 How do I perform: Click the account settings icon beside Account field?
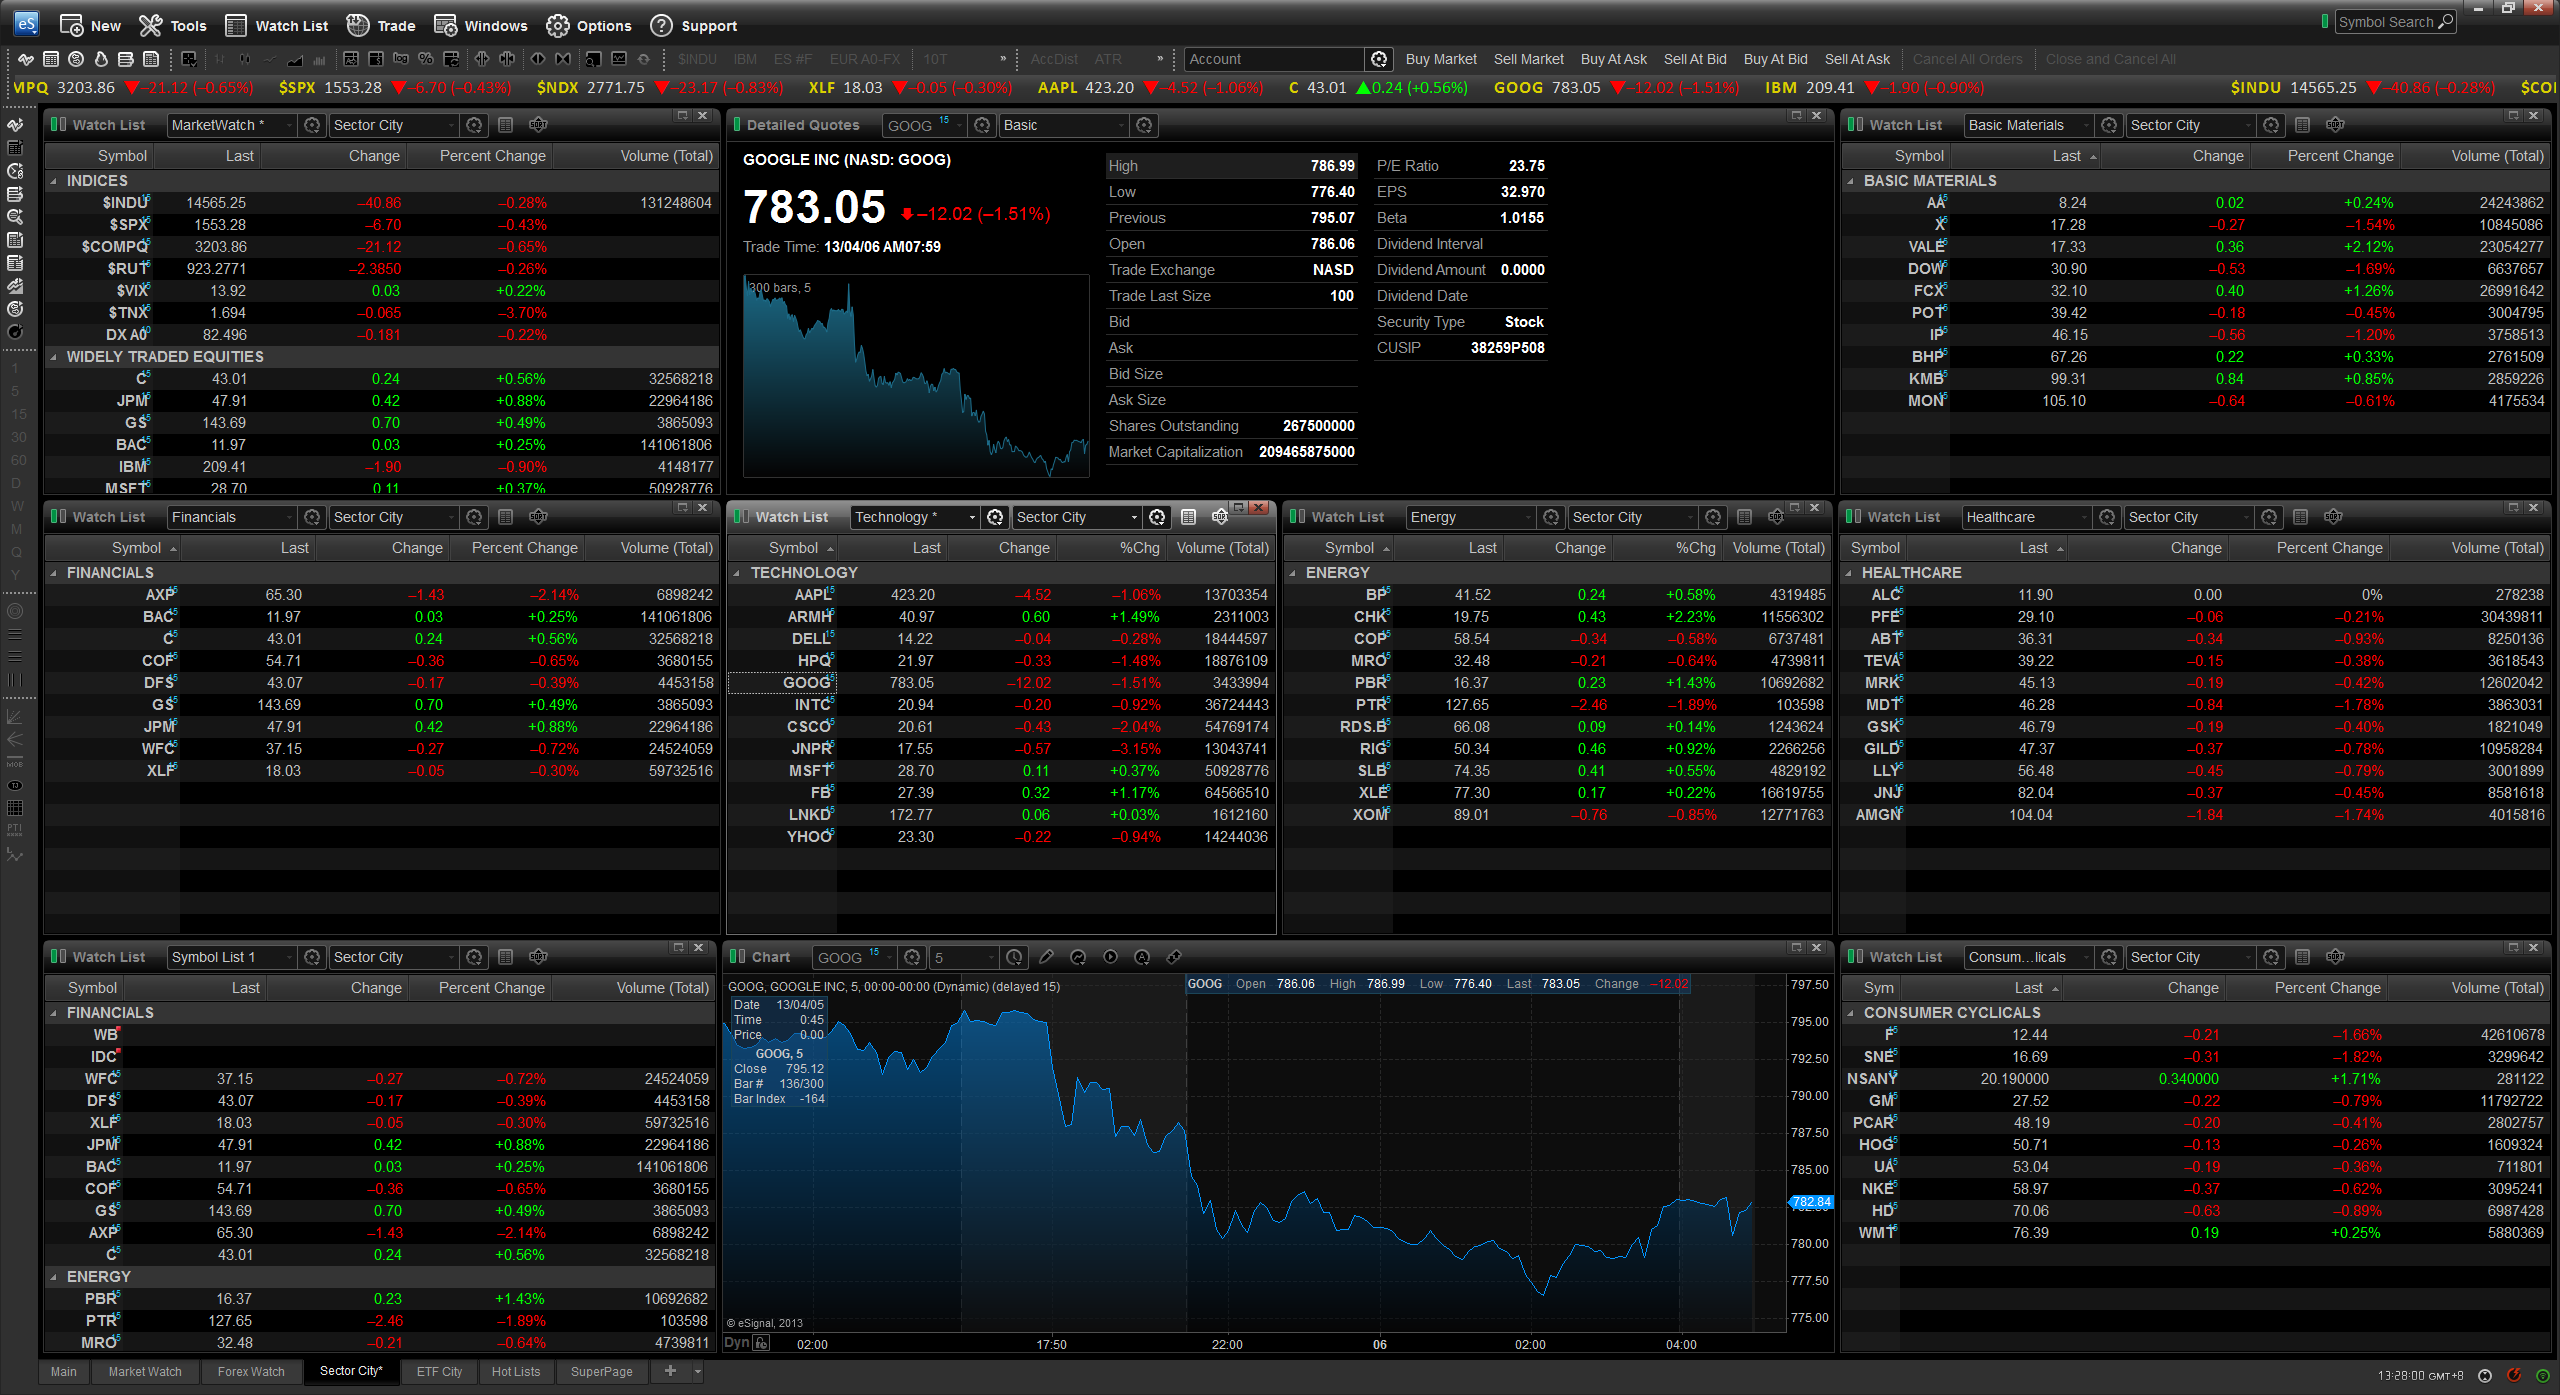pyautogui.click(x=1379, y=59)
